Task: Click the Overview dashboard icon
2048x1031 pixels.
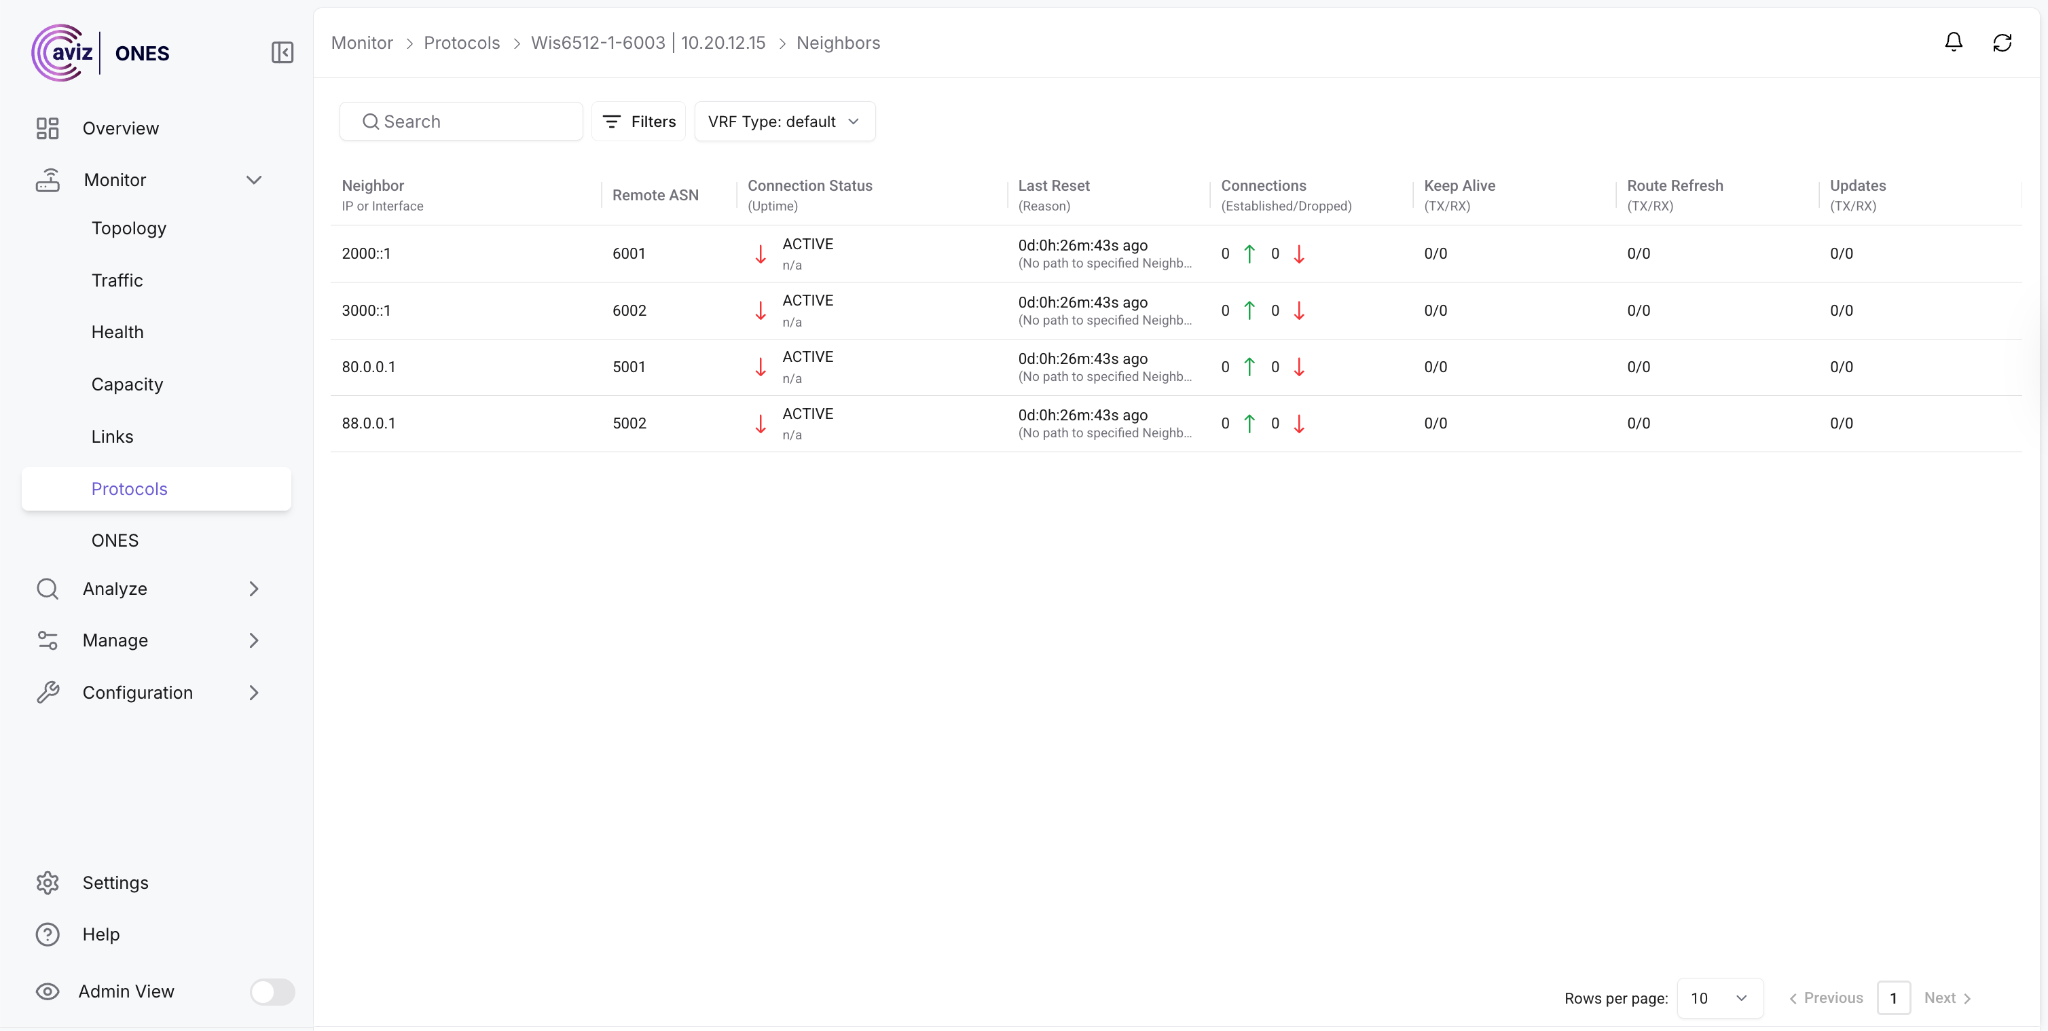Action: (x=48, y=128)
